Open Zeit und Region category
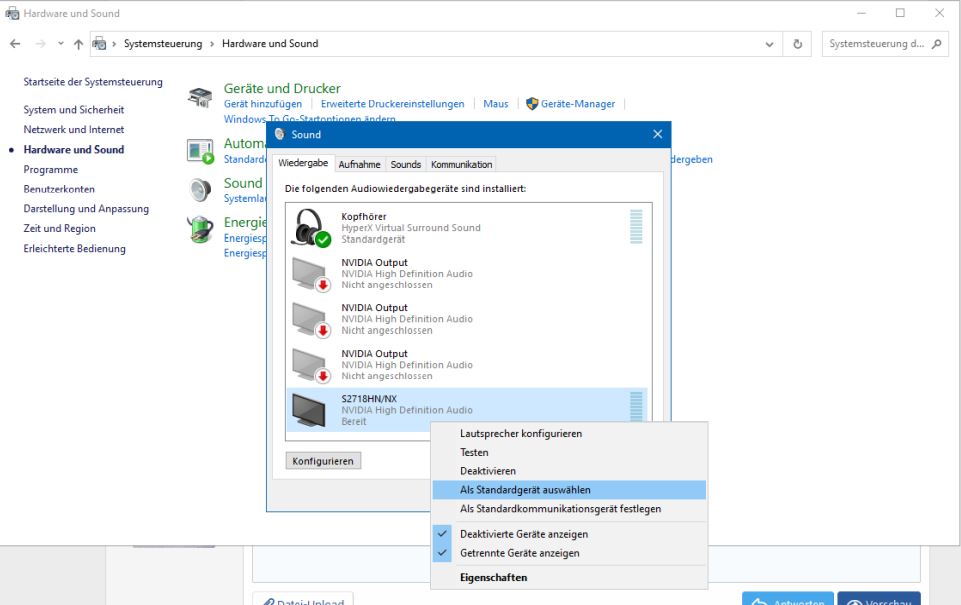The height and width of the screenshot is (605, 961). (59, 229)
